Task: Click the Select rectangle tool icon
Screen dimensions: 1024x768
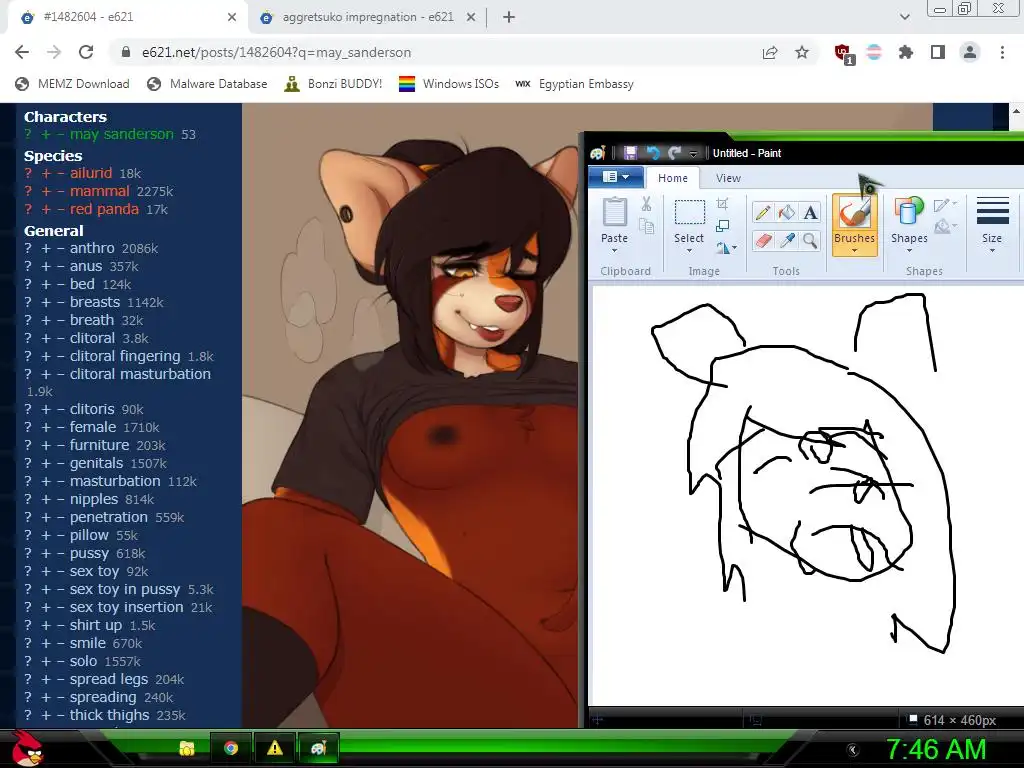Action: [x=689, y=213]
